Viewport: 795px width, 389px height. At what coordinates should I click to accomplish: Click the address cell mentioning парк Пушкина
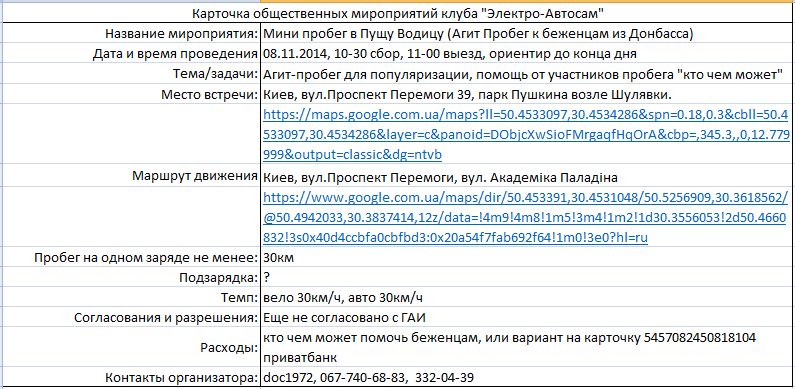[526, 94]
